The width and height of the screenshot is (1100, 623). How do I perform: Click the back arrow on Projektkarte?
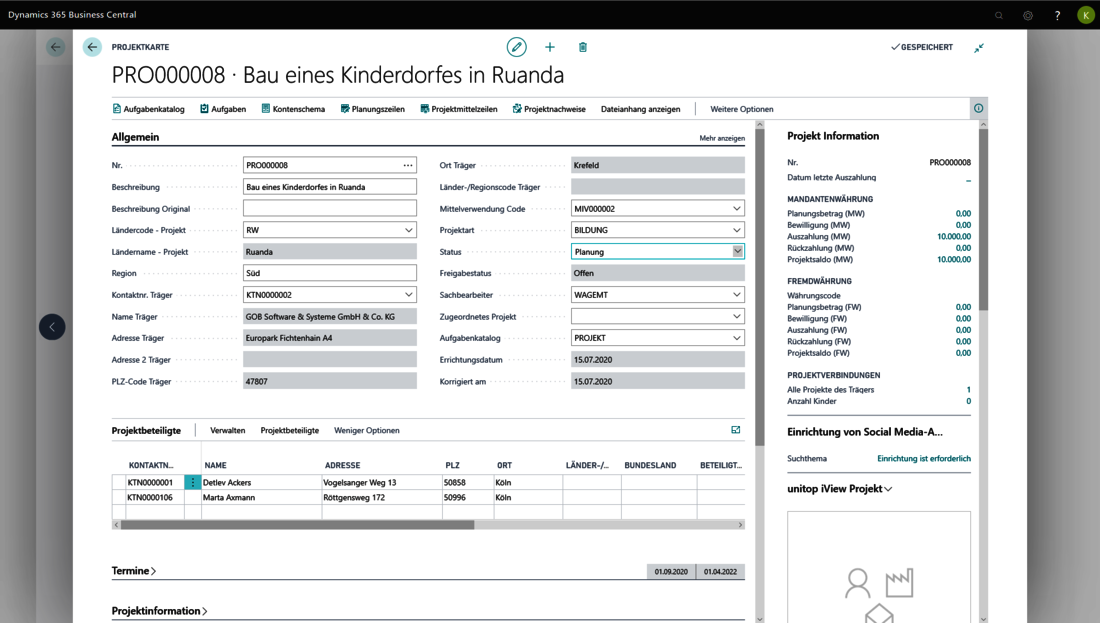tap(92, 47)
